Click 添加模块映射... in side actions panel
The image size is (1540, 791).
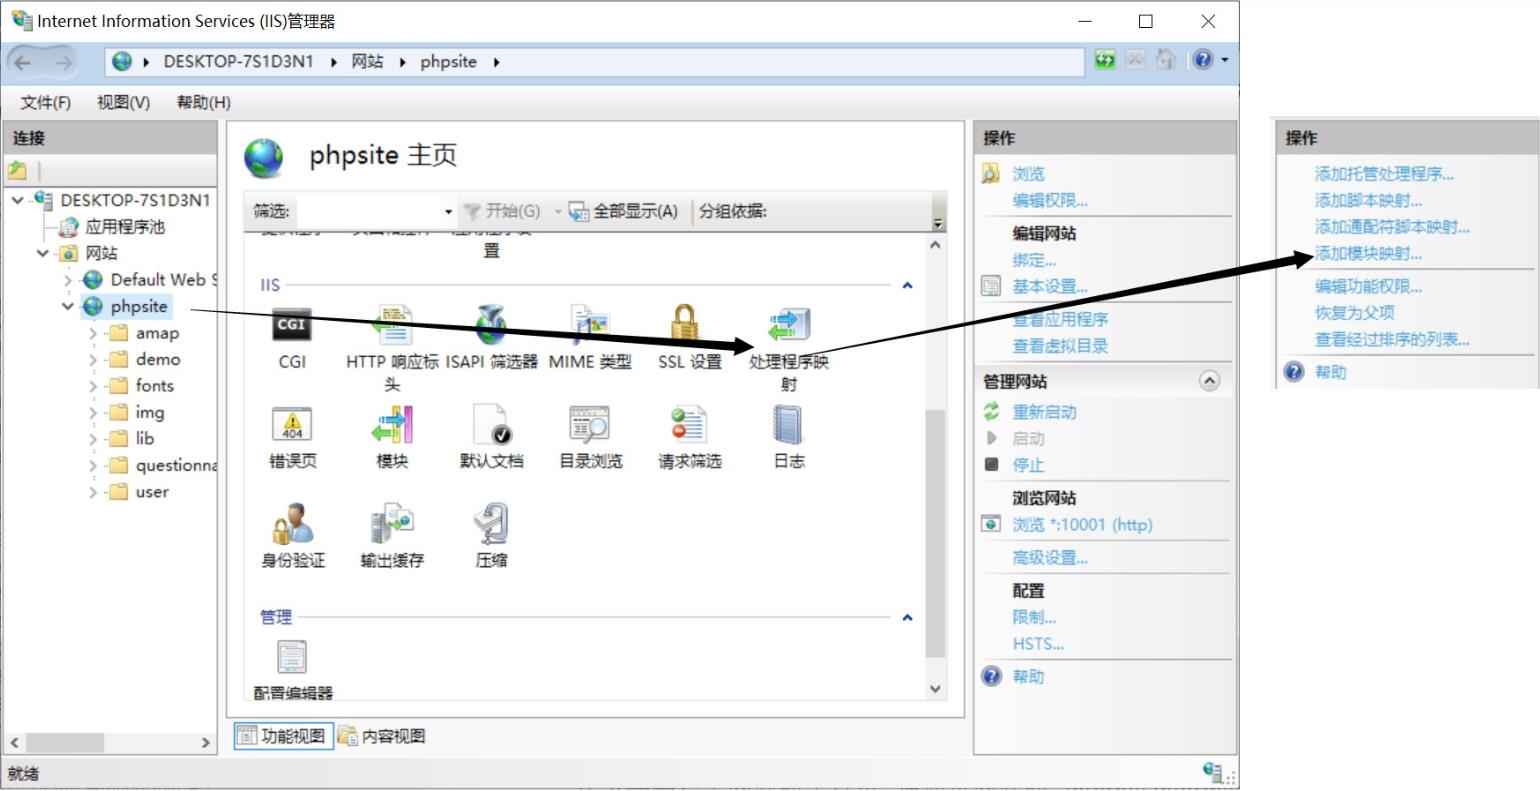pyautogui.click(x=1368, y=253)
